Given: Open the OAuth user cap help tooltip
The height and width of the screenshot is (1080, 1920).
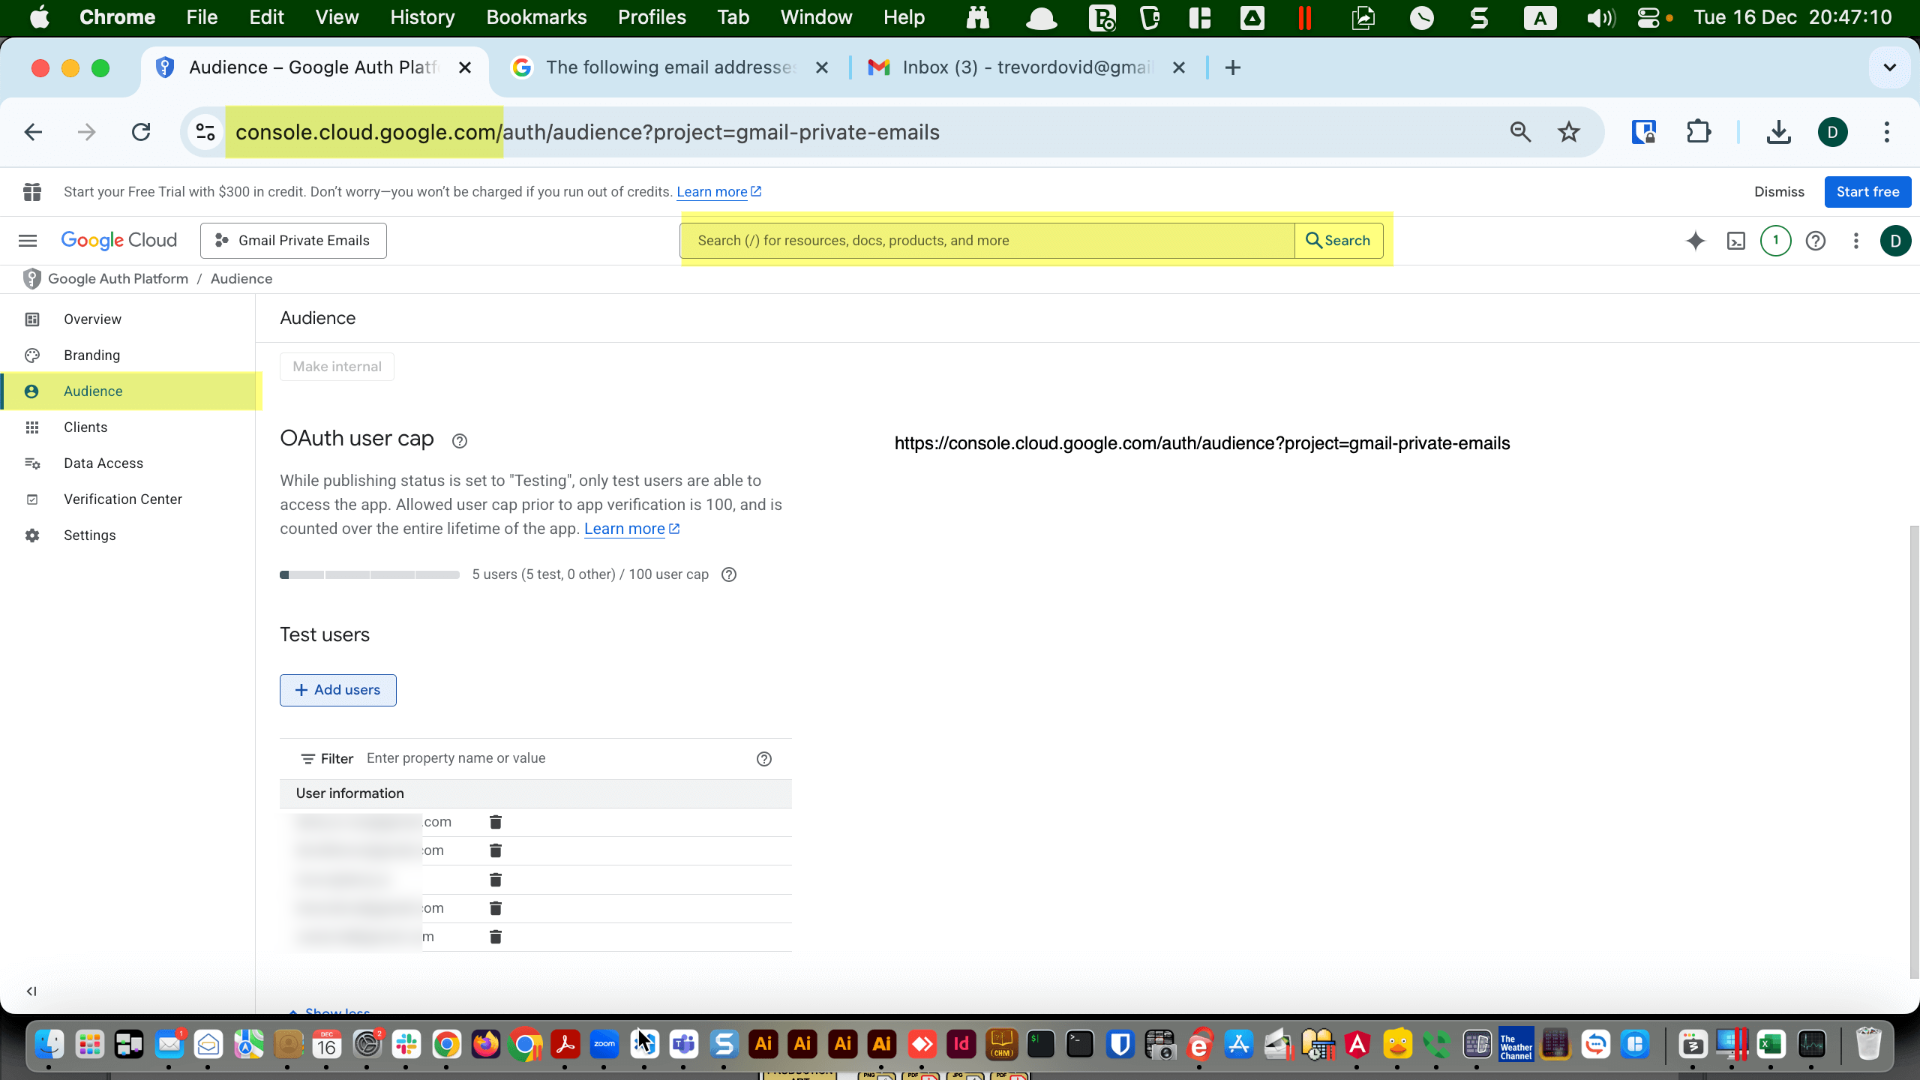Looking at the screenshot, I should point(459,440).
